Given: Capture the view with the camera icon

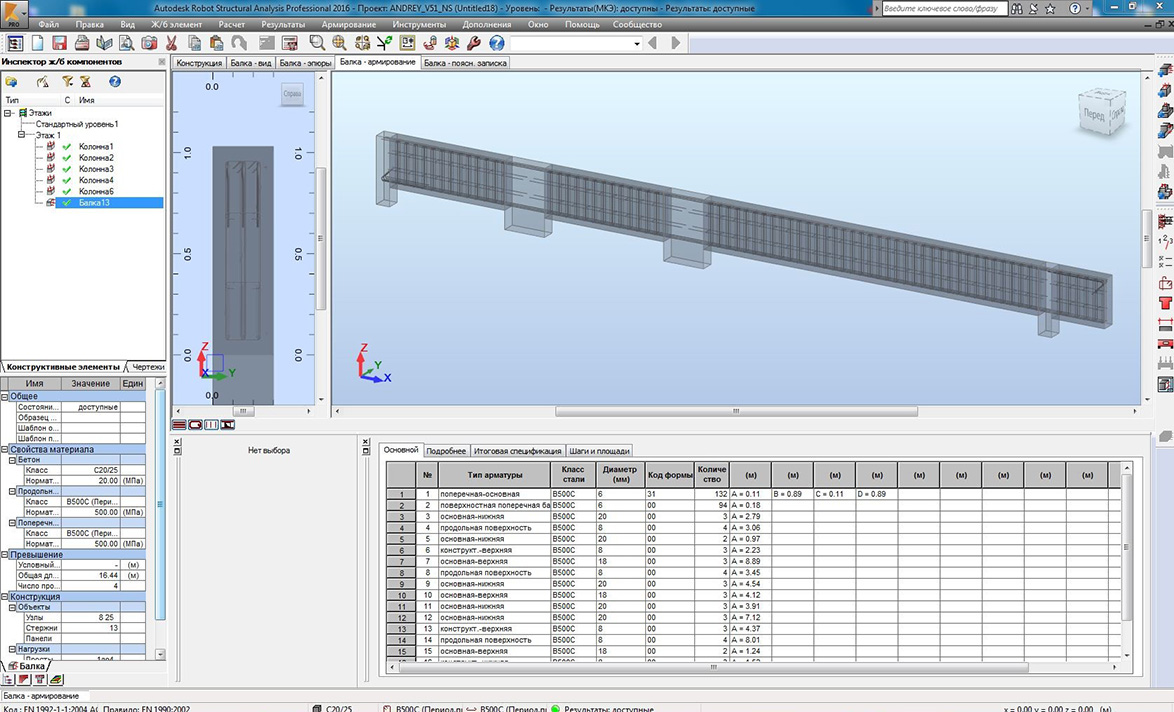Looking at the screenshot, I should pos(149,43).
